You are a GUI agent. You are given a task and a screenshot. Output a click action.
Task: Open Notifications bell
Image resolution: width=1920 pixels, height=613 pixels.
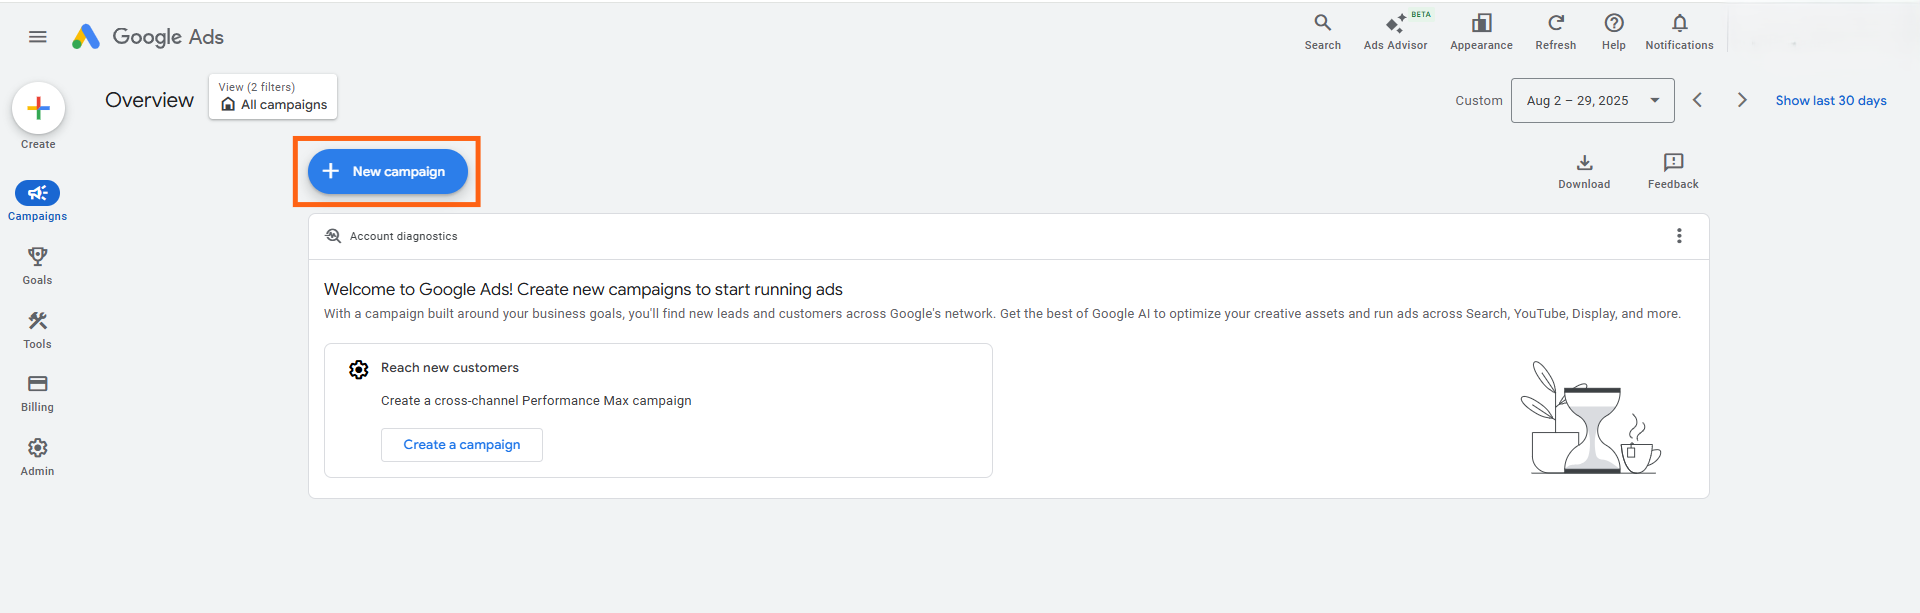(1679, 31)
